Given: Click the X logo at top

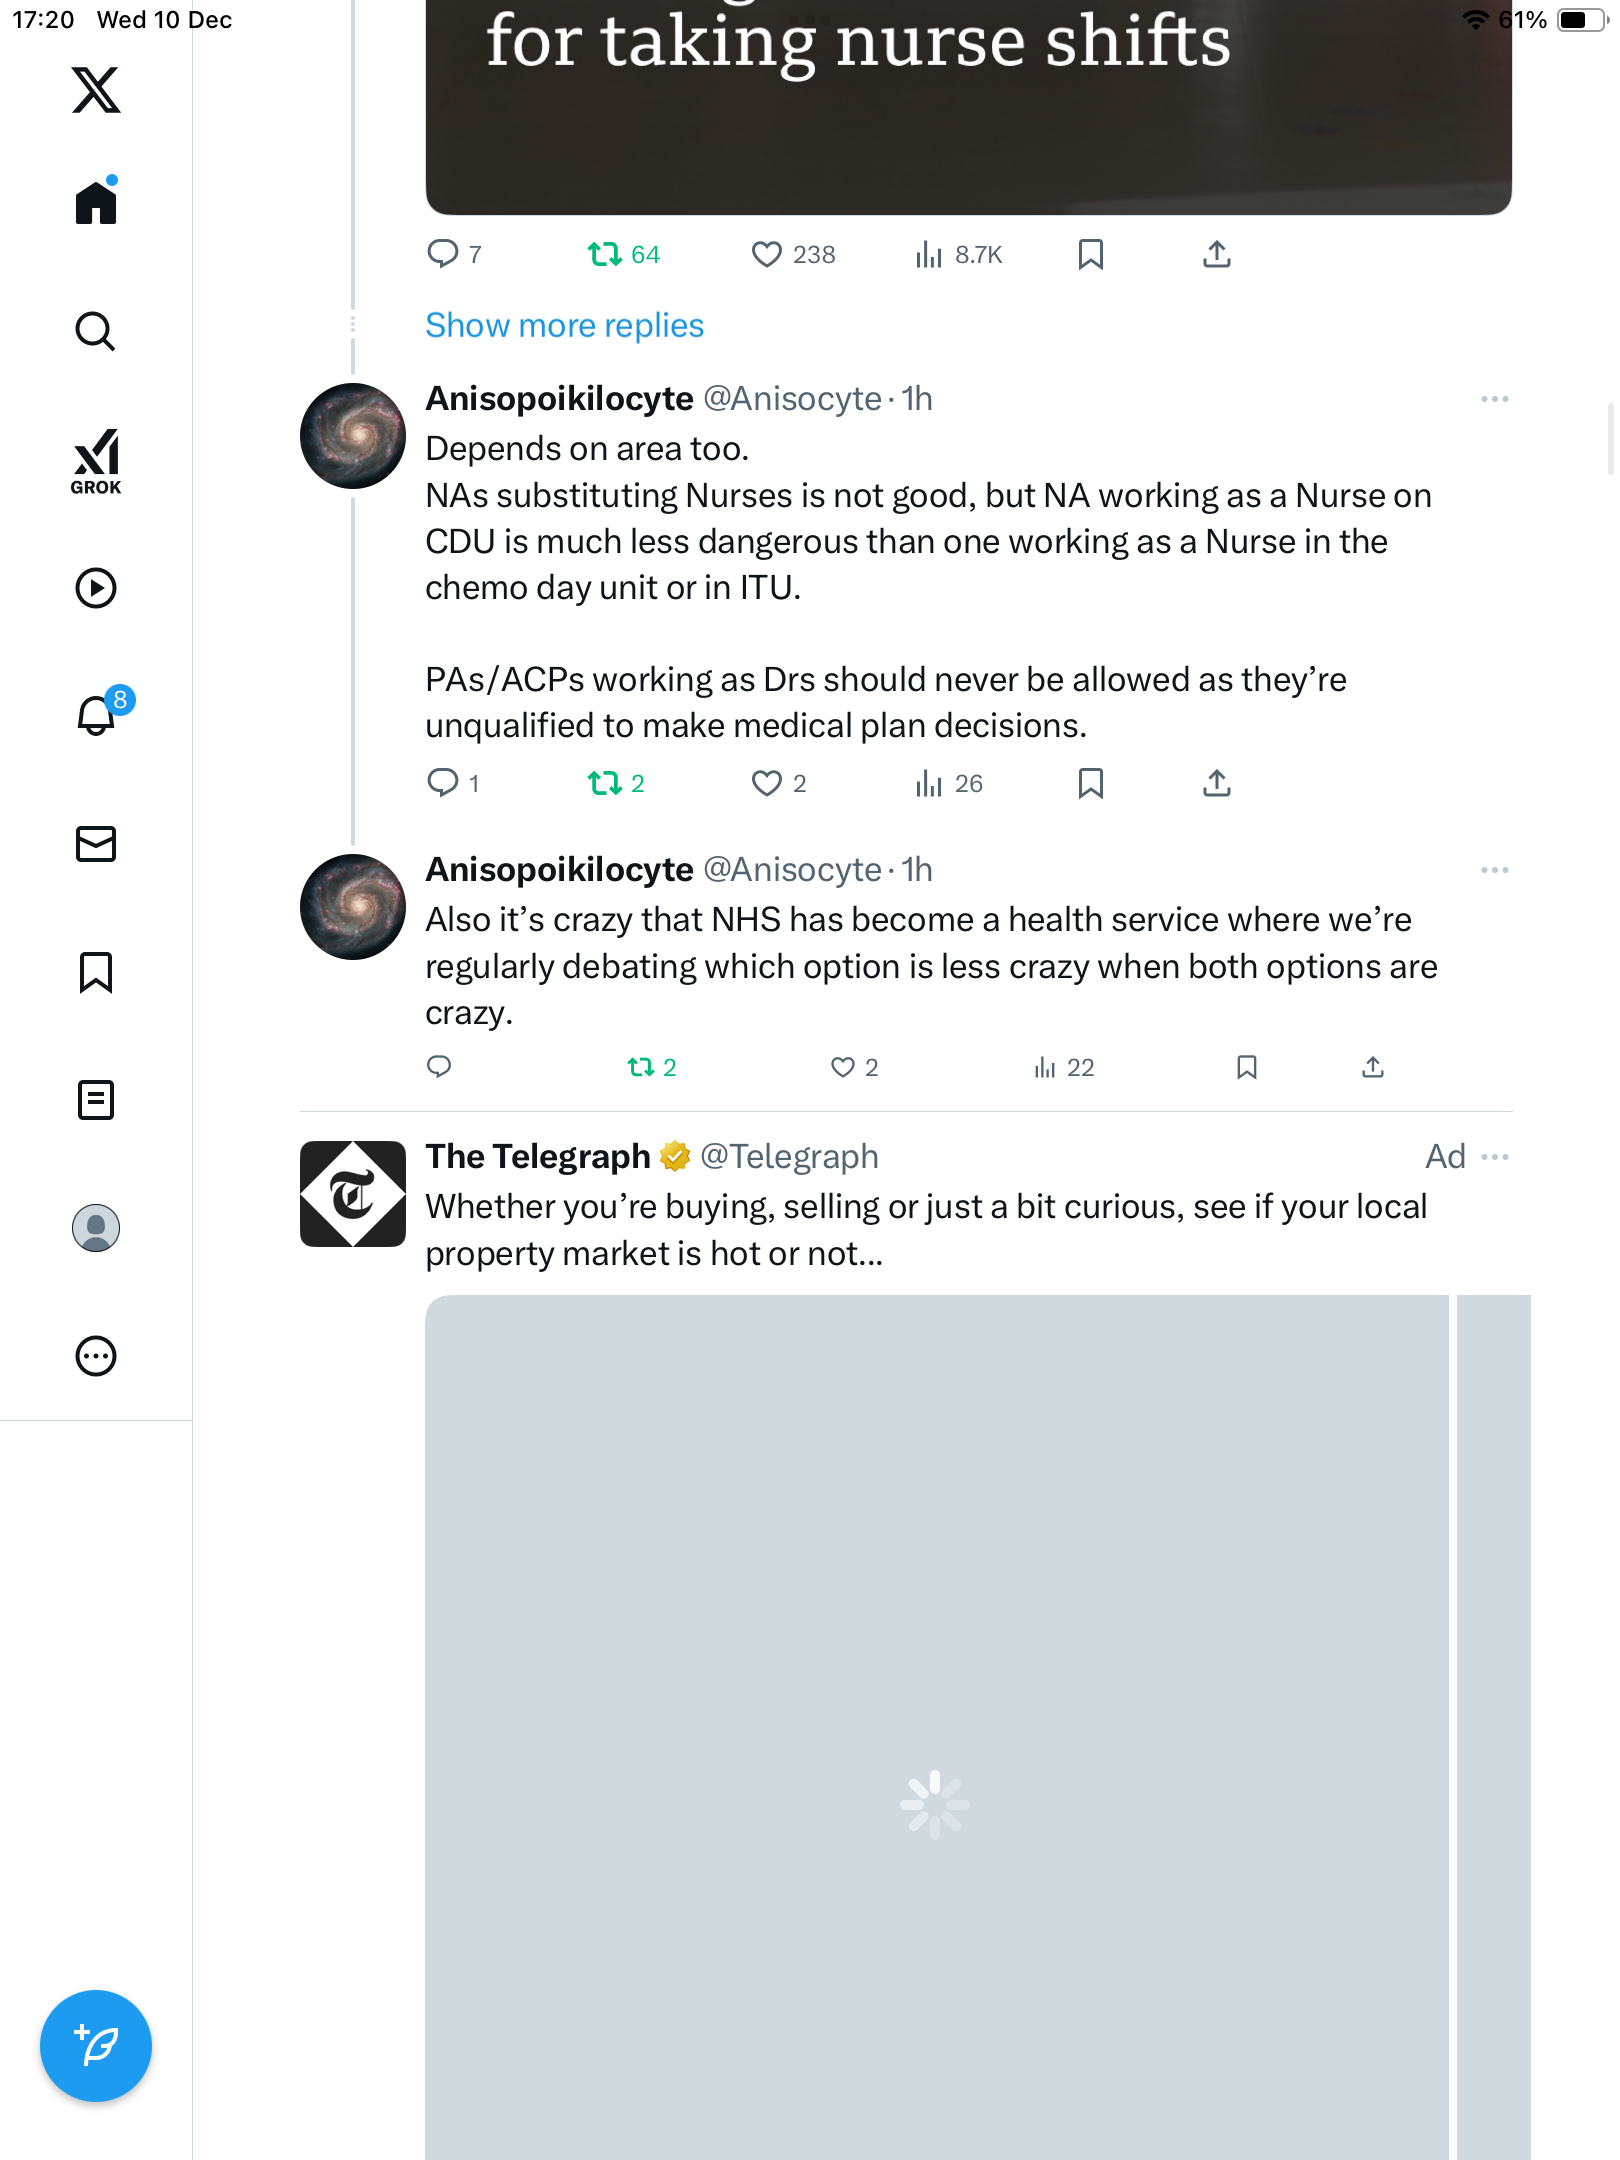Looking at the screenshot, I should tap(96, 90).
